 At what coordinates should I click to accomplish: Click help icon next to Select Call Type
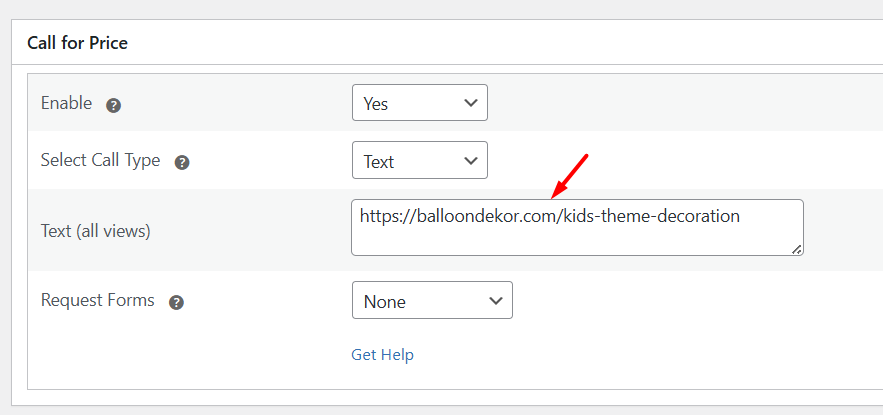point(182,162)
